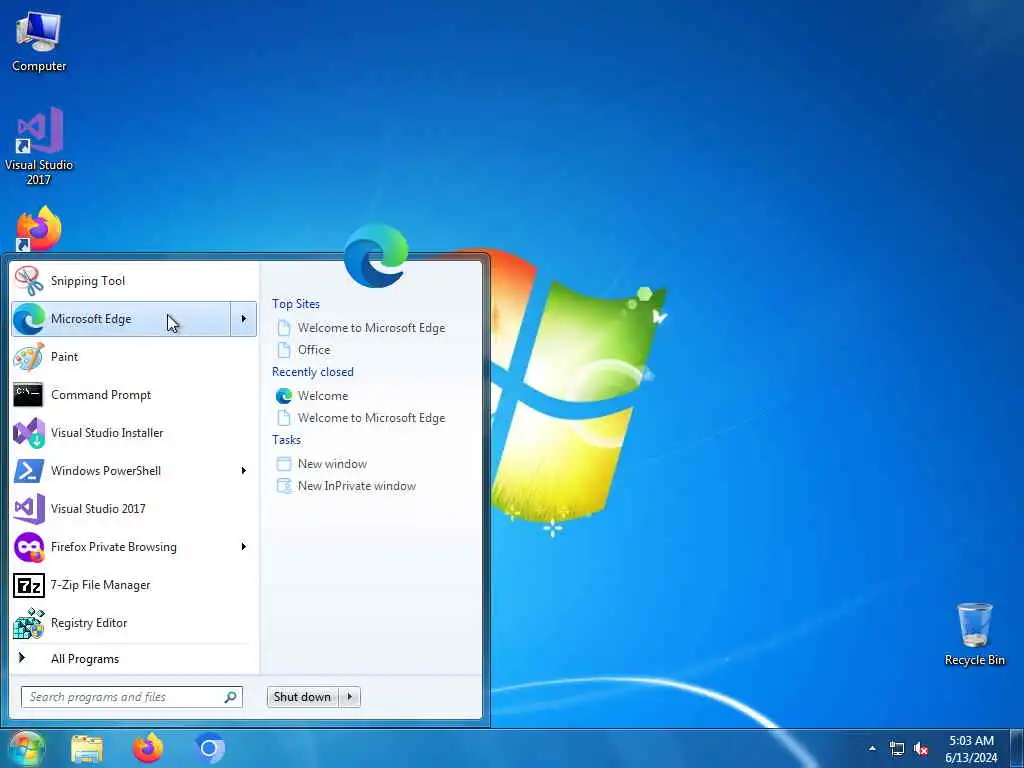
Task: Show hidden tray icons arrow
Action: pyautogui.click(x=872, y=748)
